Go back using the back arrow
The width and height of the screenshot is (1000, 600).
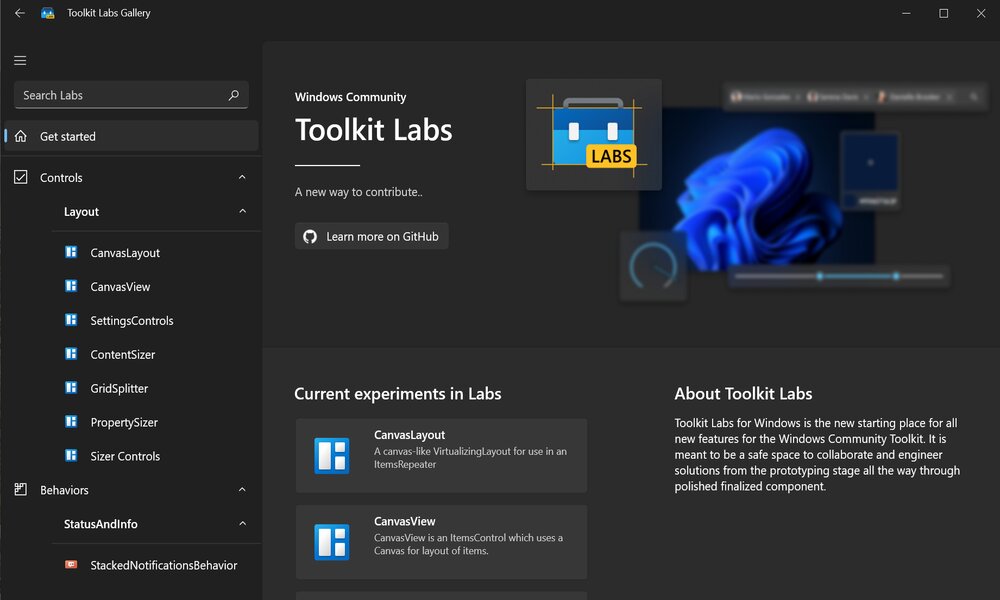(x=20, y=13)
